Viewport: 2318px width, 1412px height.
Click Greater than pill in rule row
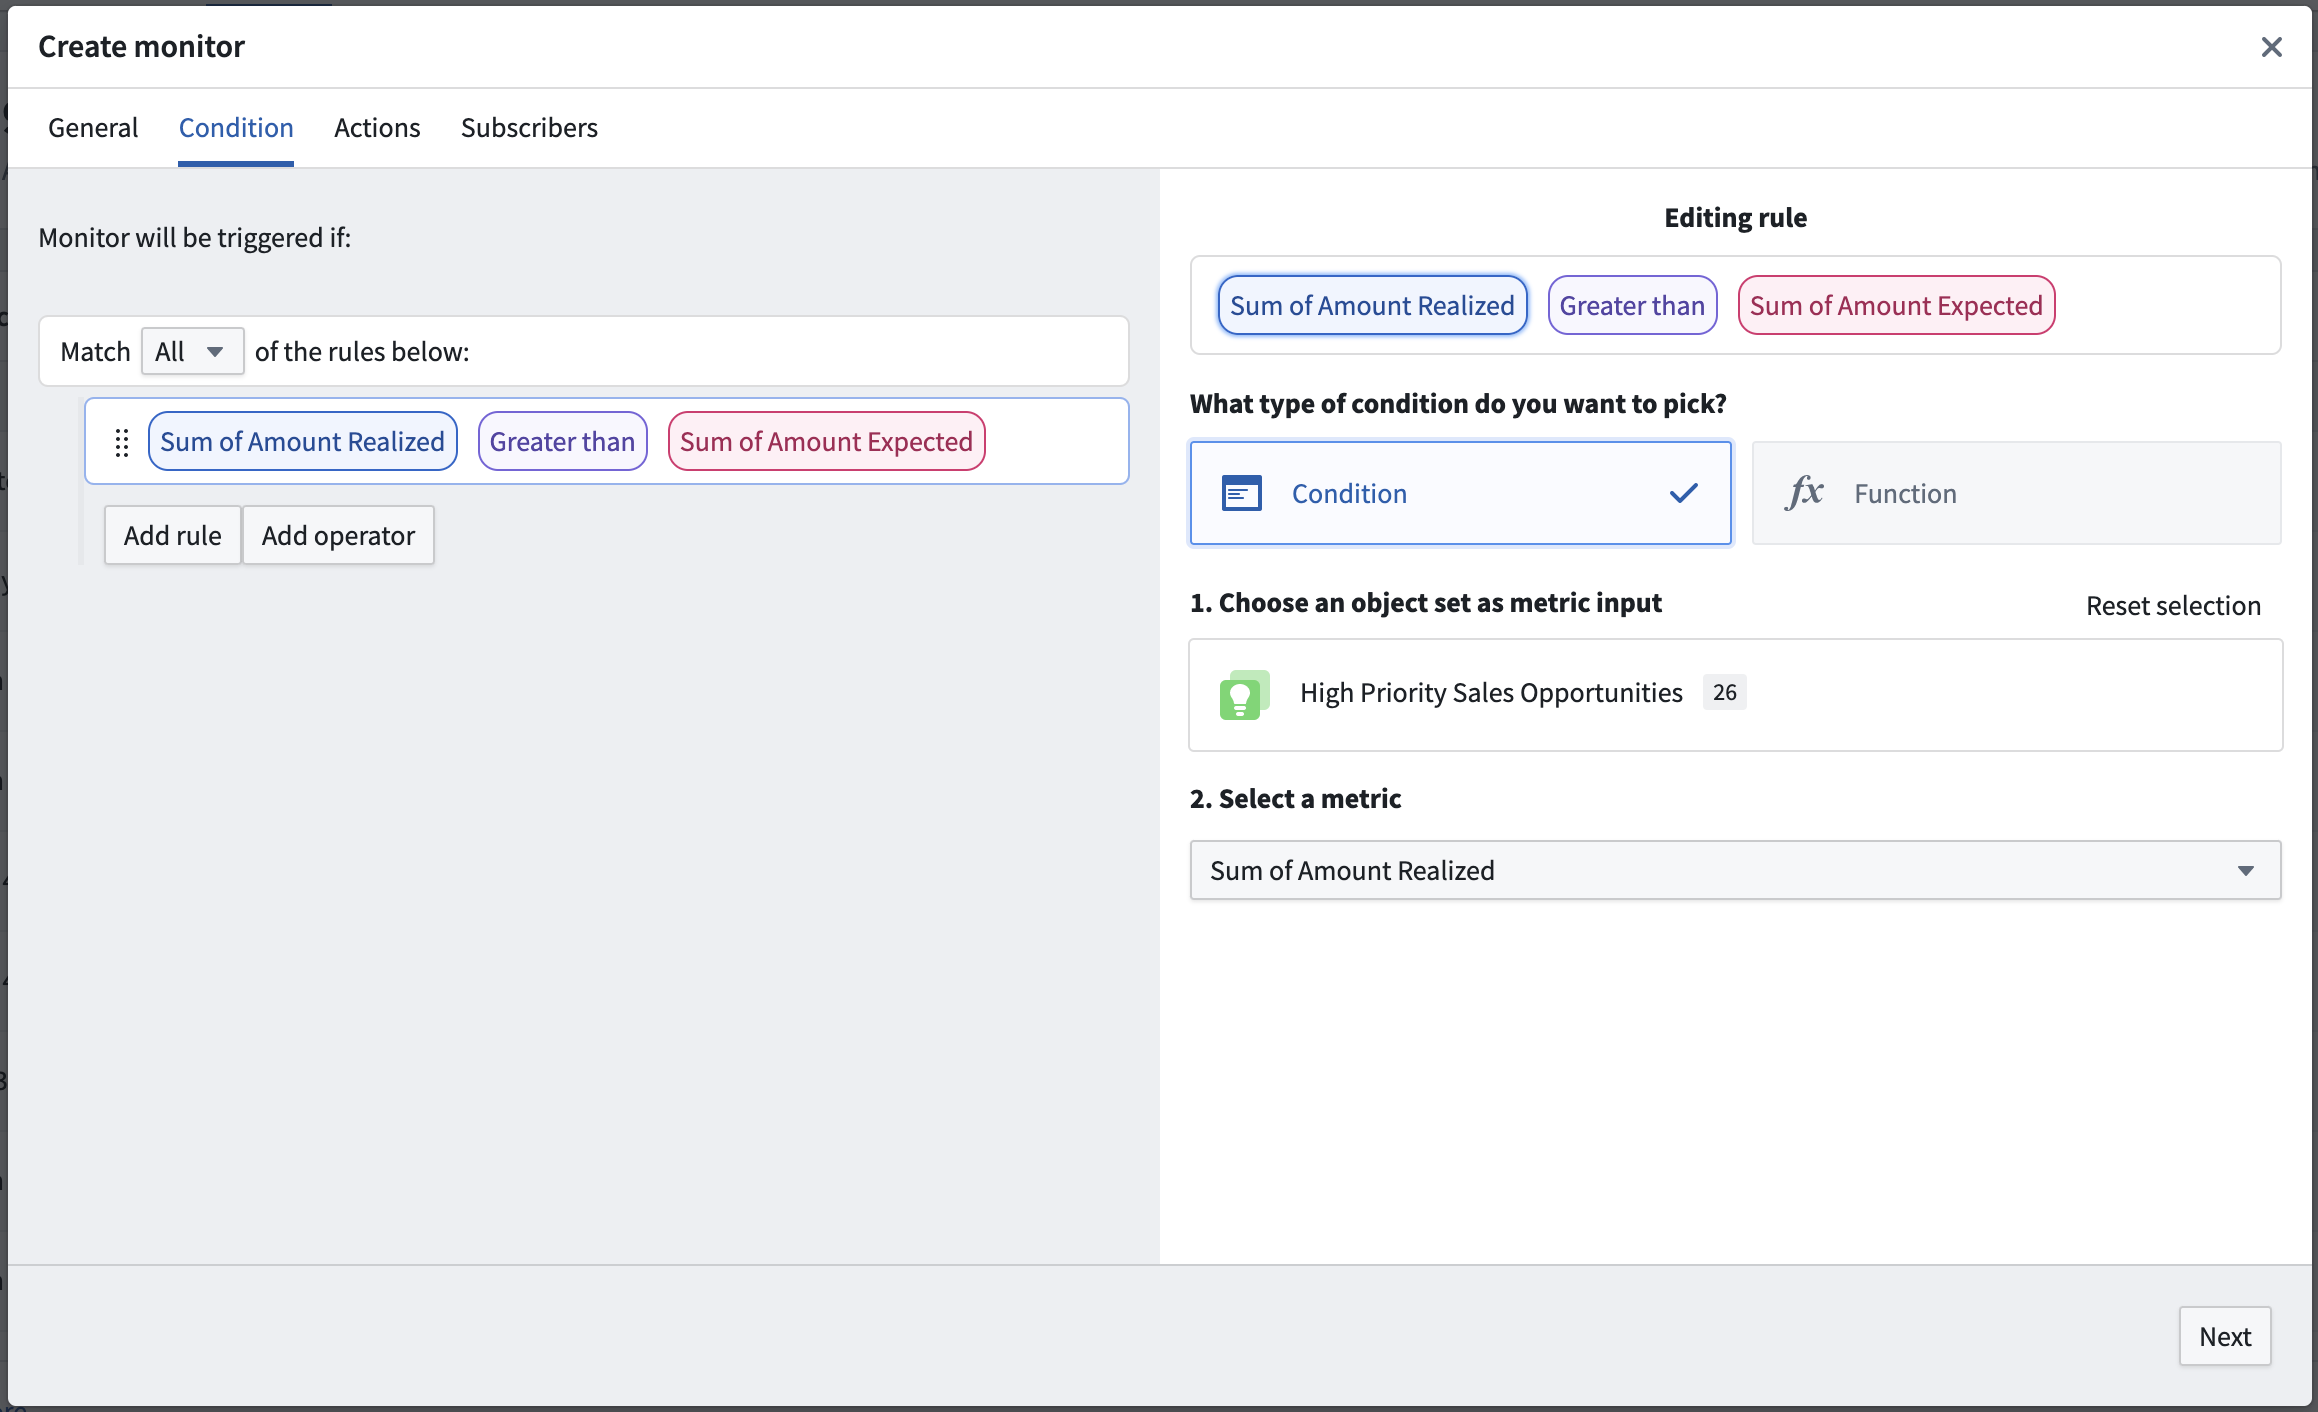562,442
